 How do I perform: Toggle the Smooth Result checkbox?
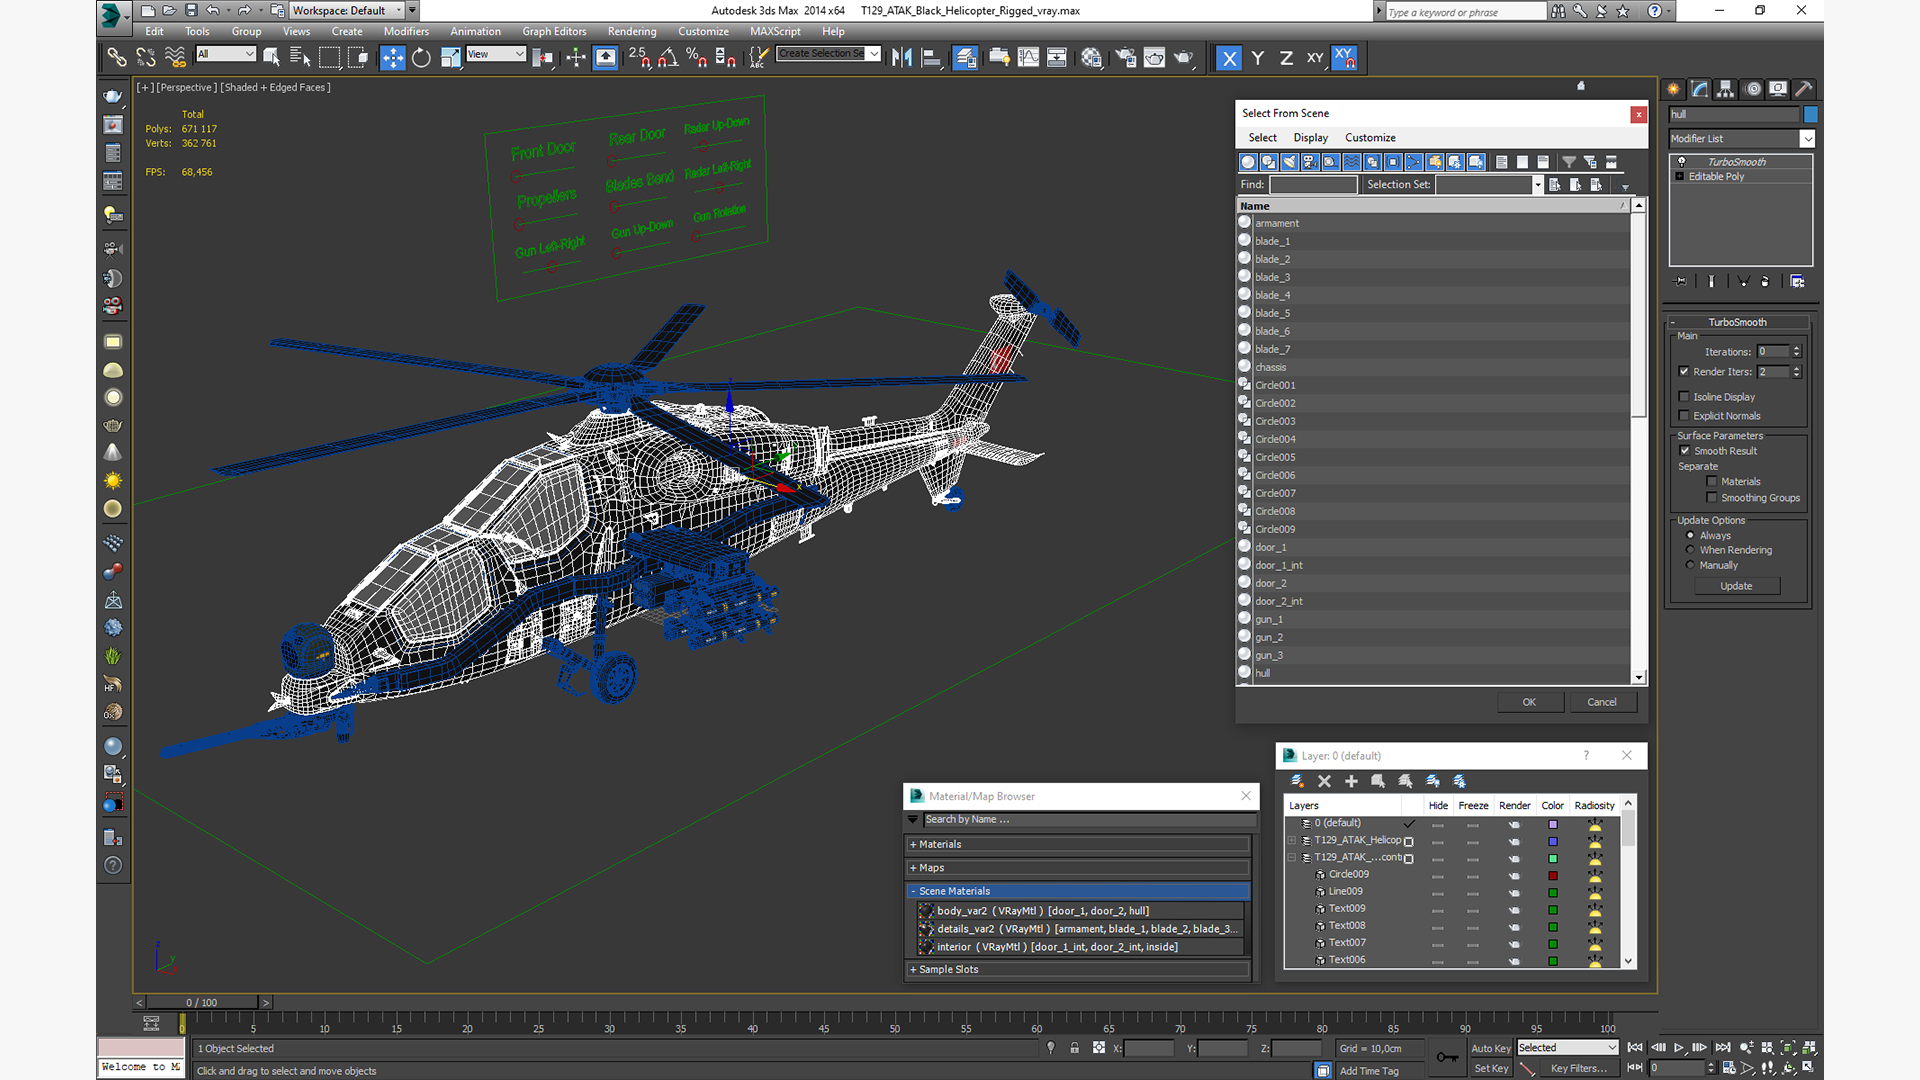(x=1685, y=450)
